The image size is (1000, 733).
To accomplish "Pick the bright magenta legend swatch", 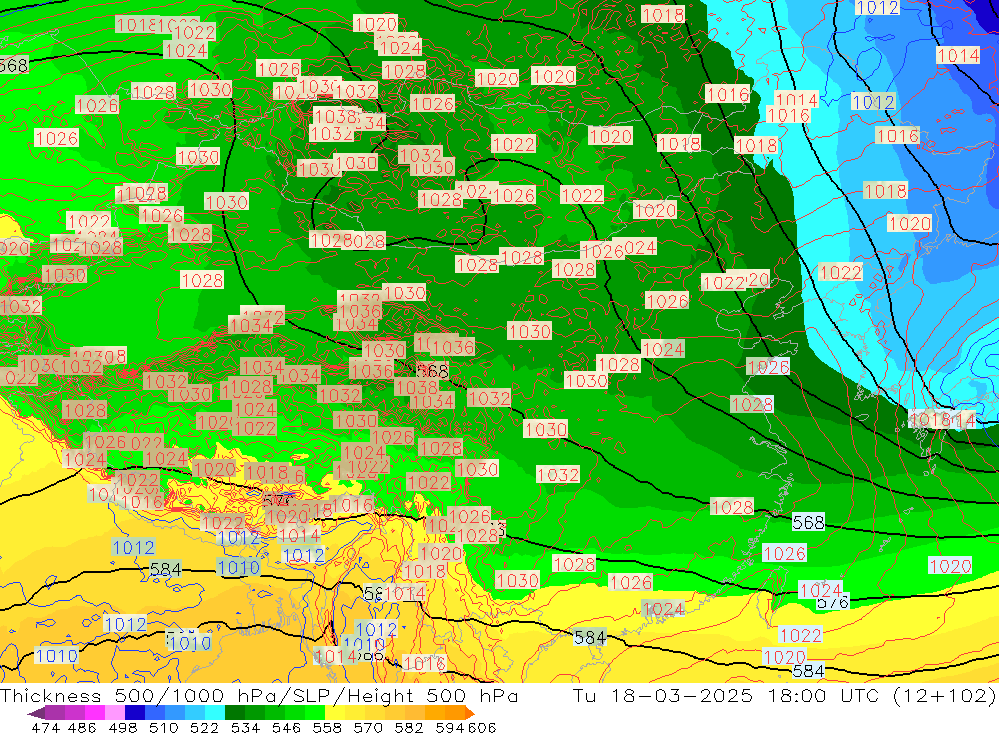I will 95,713.
